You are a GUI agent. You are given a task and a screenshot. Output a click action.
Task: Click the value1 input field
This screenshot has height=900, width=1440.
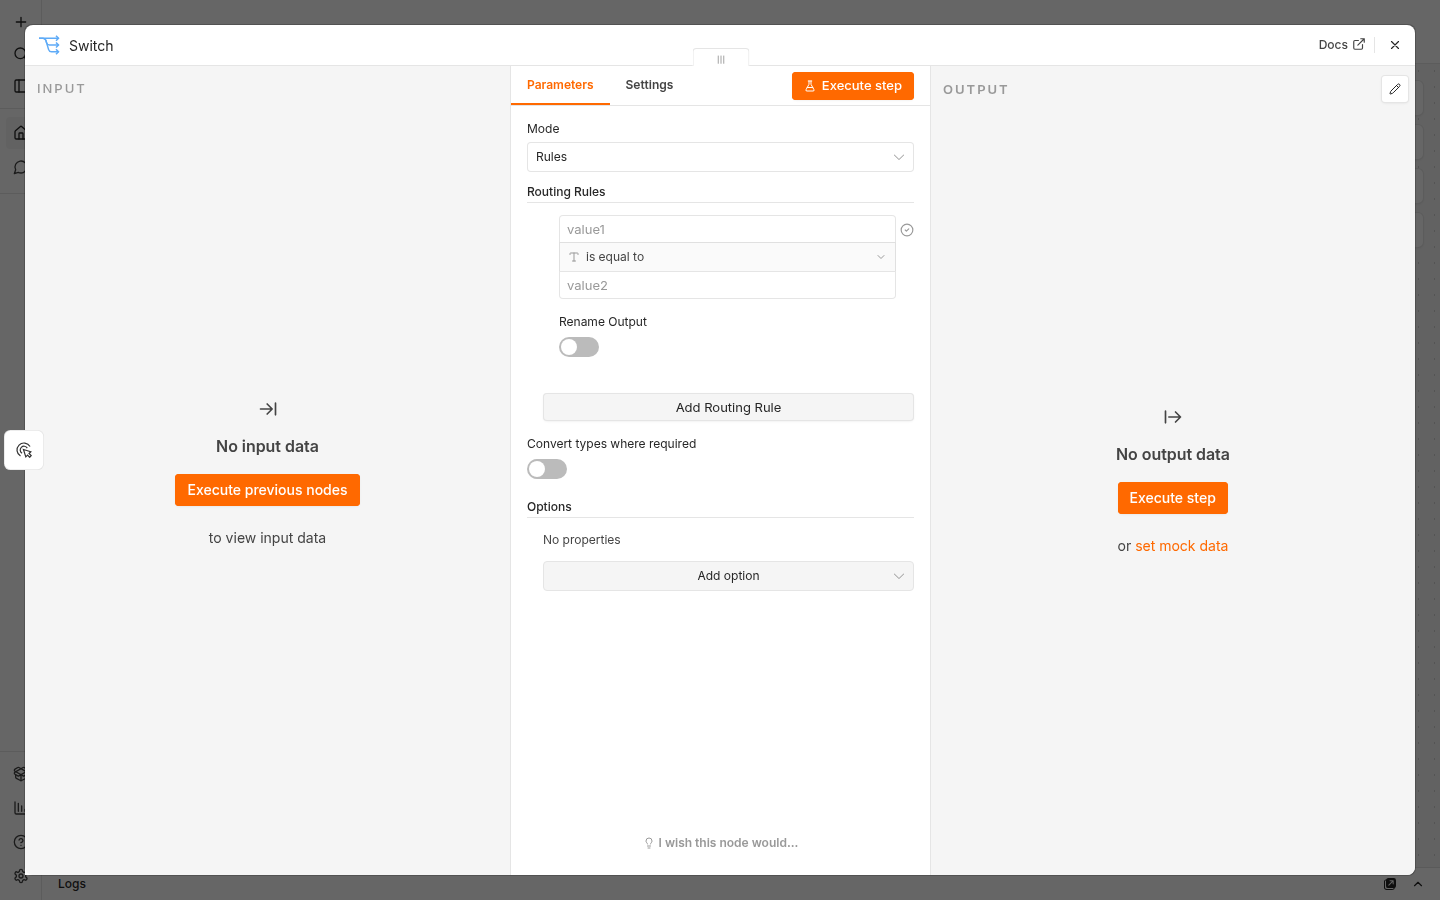coord(727,229)
